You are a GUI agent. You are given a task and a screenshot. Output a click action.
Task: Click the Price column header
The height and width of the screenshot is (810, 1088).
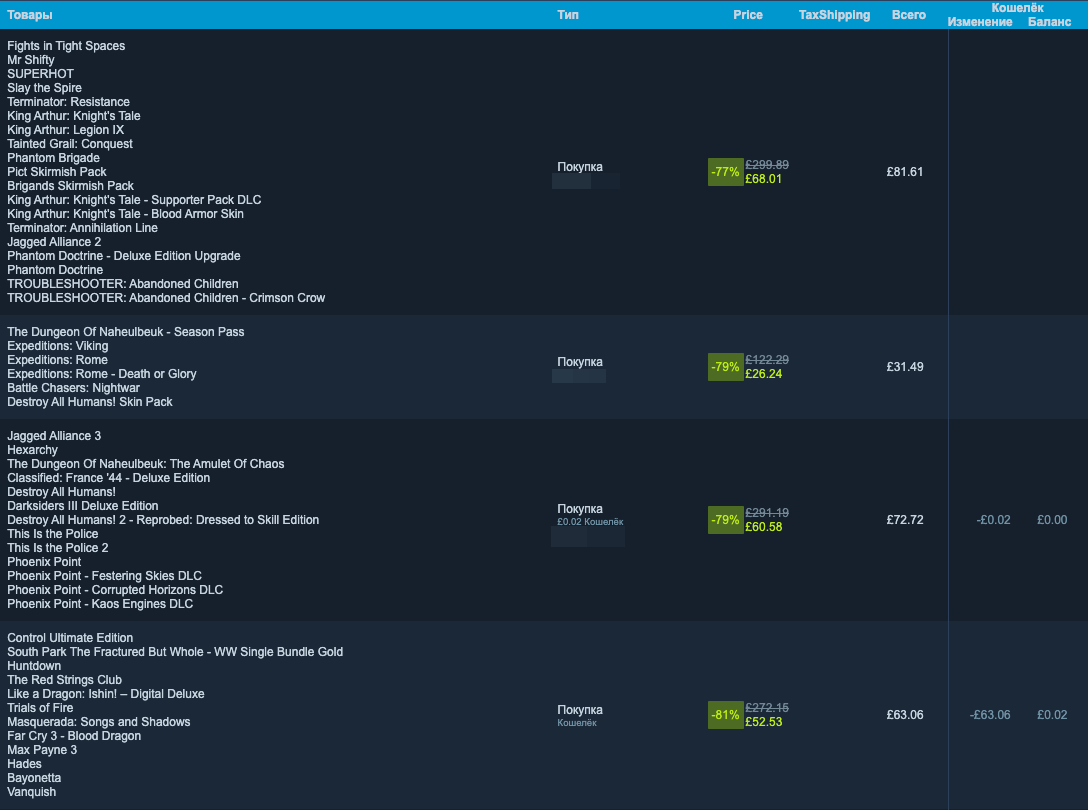pos(747,15)
